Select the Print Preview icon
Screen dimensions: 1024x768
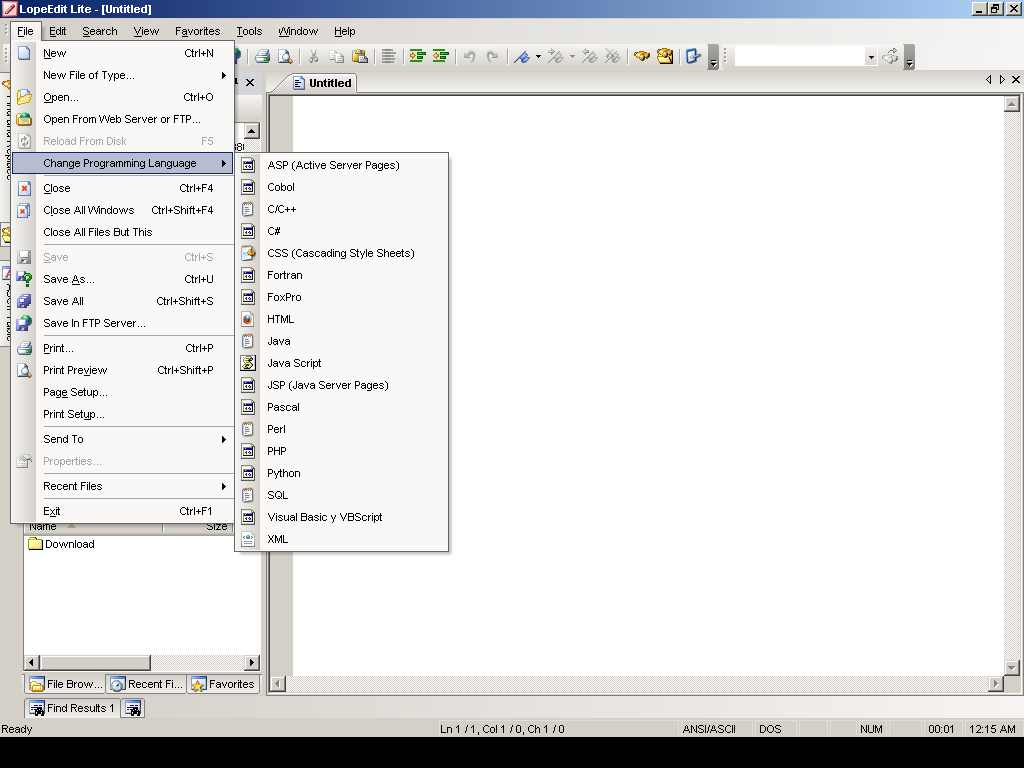point(285,56)
